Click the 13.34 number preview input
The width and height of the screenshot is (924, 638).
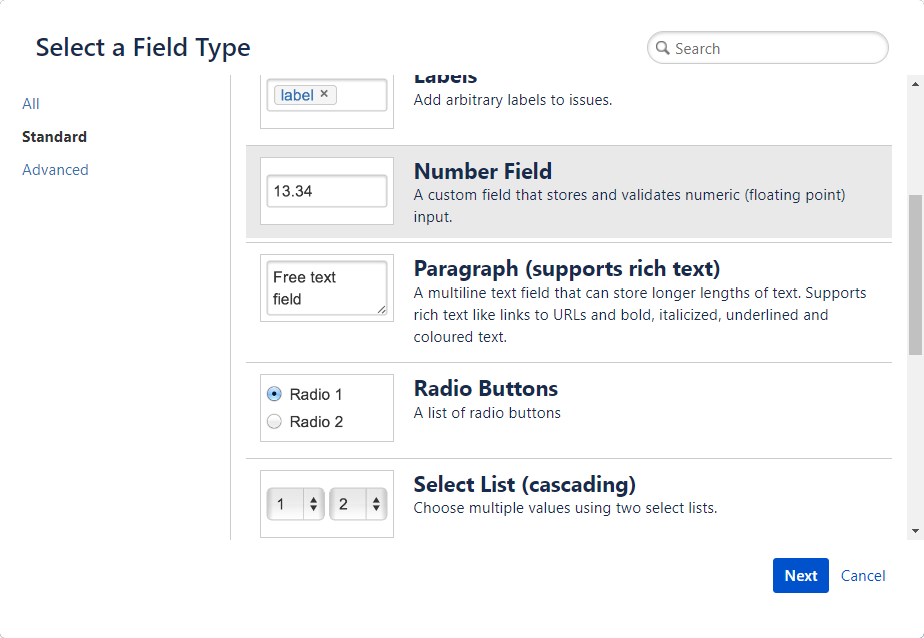326,191
